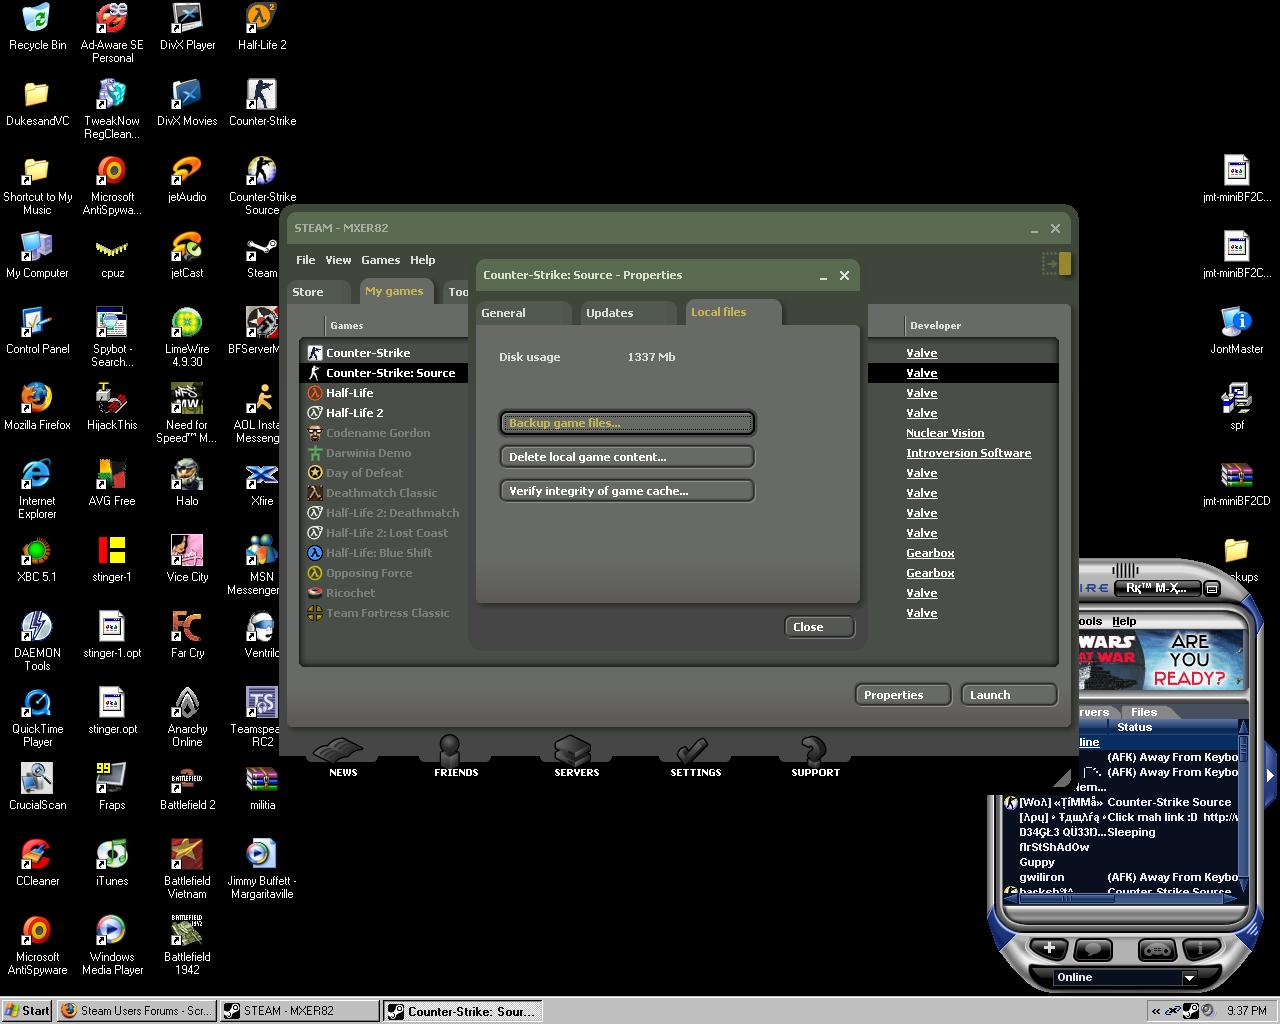The width and height of the screenshot is (1280, 1024).
Task: Switch to STEAM - MXER82 taskbar item
Action: coord(300,1011)
